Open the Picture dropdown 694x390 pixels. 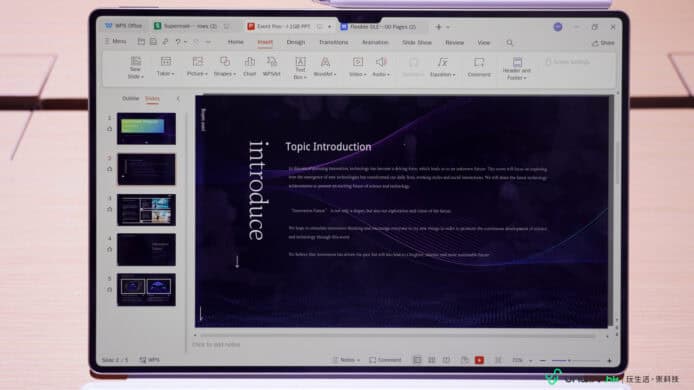(197, 67)
